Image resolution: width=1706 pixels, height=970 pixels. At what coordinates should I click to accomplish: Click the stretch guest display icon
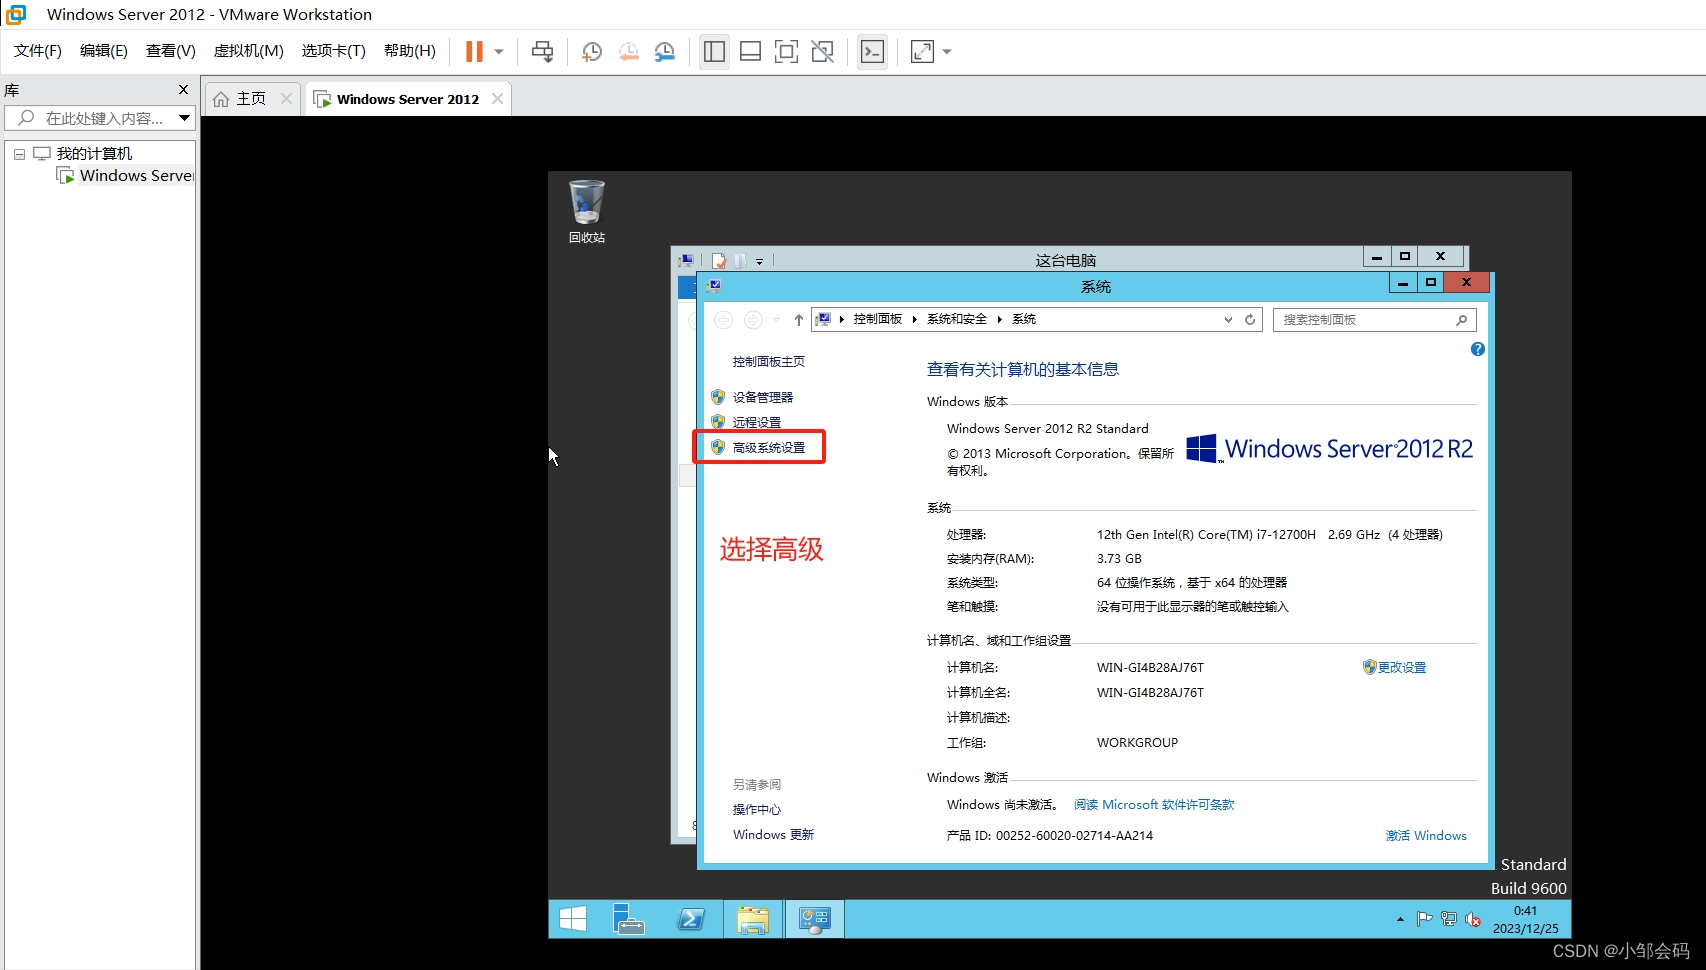point(922,51)
